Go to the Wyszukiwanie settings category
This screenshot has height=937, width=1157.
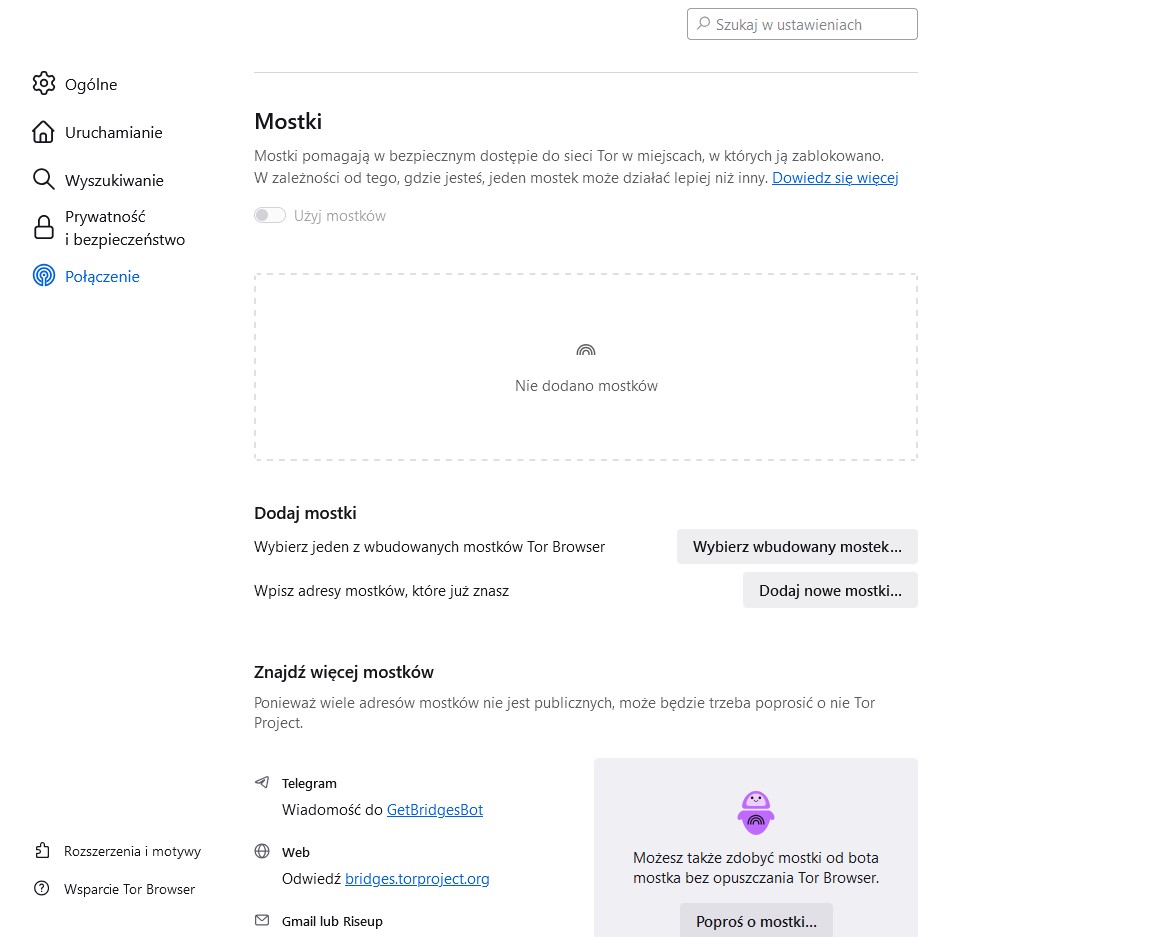[x=114, y=181]
